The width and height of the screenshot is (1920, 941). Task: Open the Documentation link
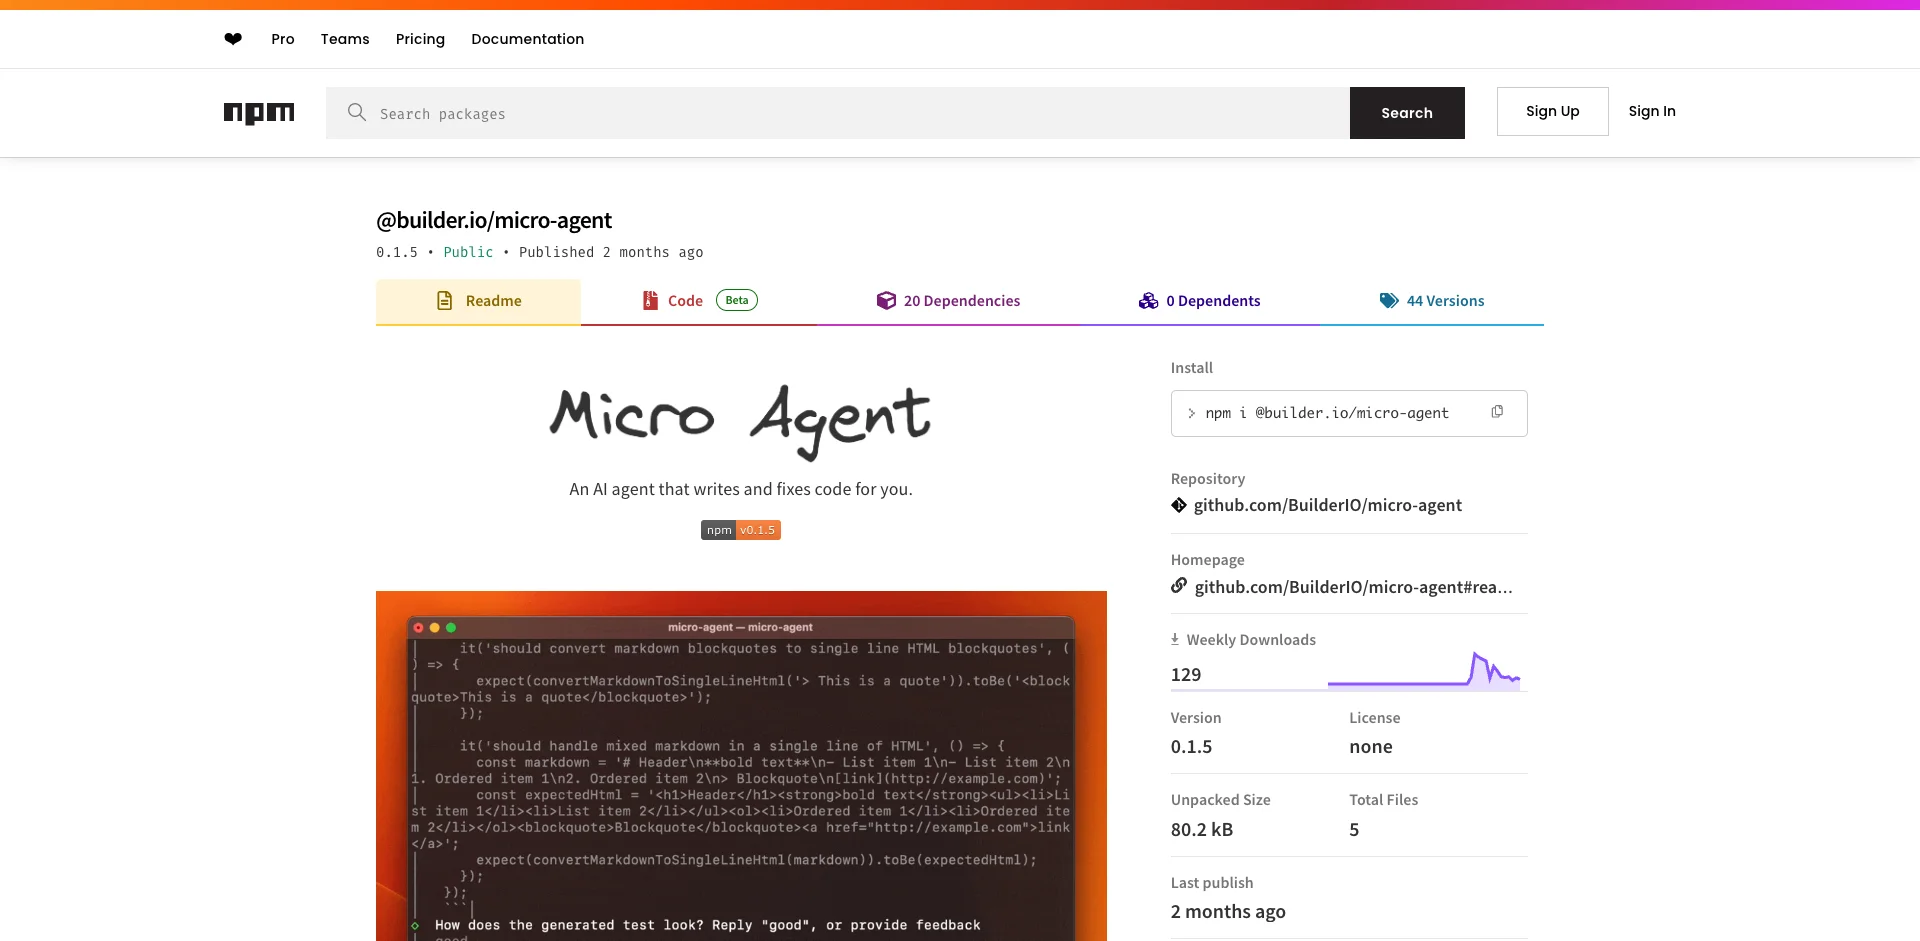pyautogui.click(x=527, y=39)
